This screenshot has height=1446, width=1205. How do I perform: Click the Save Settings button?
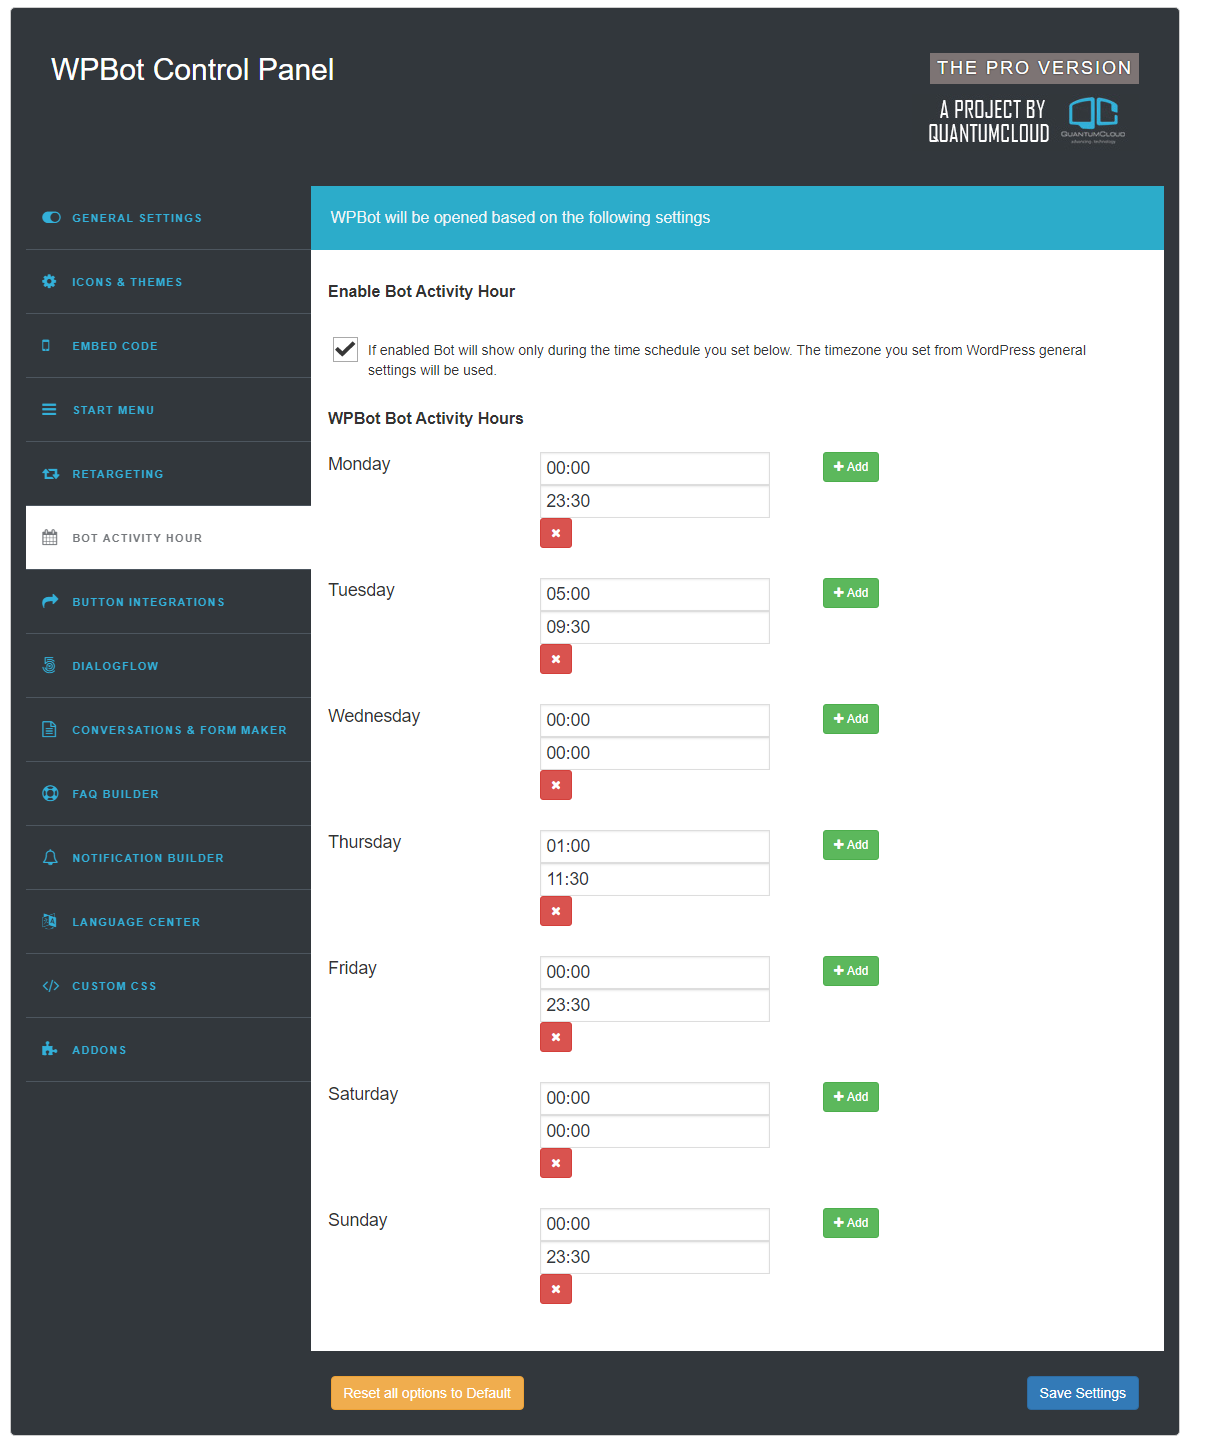click(1082, 1393)
